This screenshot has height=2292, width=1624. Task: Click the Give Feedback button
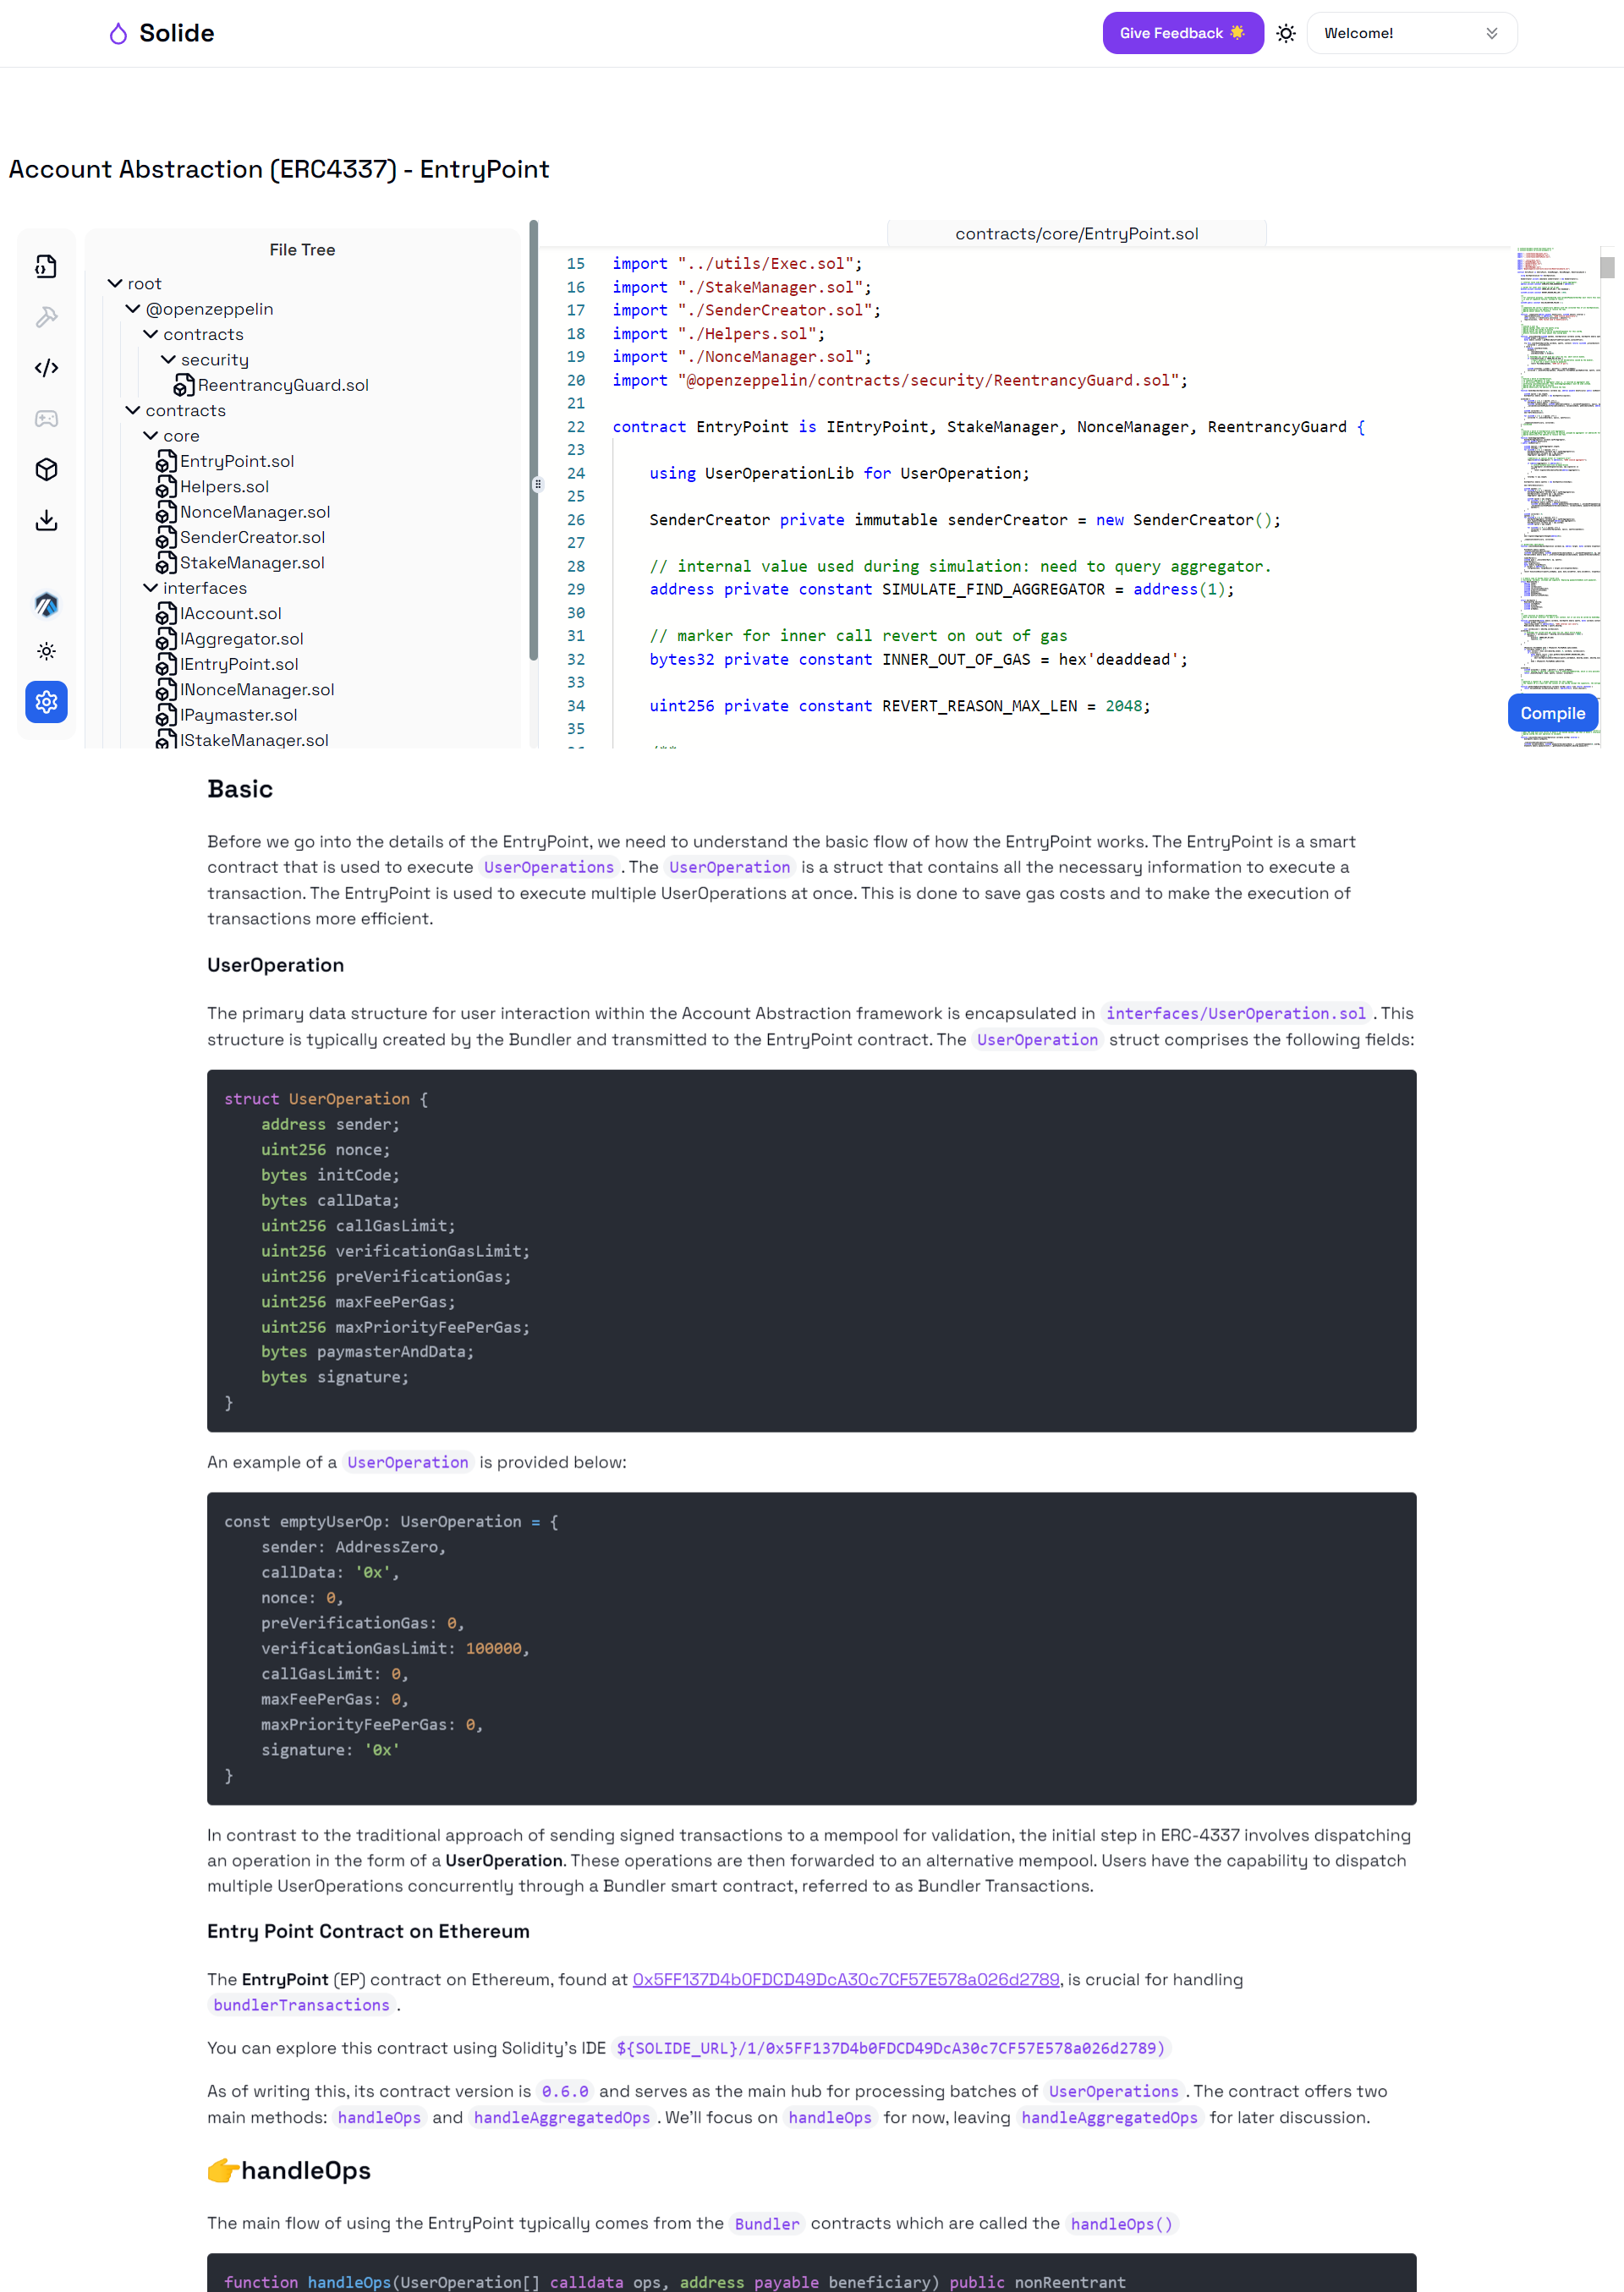(x=1182, y=33)
